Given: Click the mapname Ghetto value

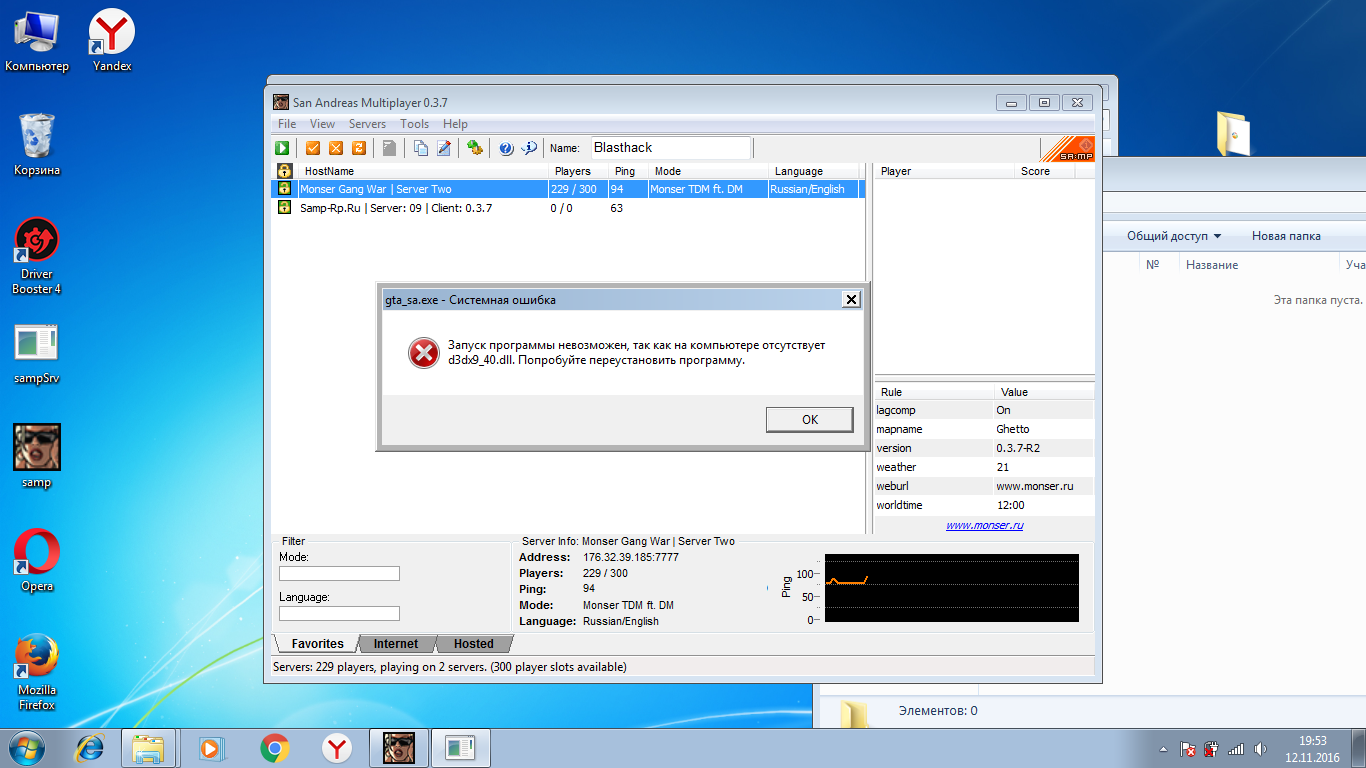Looking at the screenshot, I should (1013, 429).
